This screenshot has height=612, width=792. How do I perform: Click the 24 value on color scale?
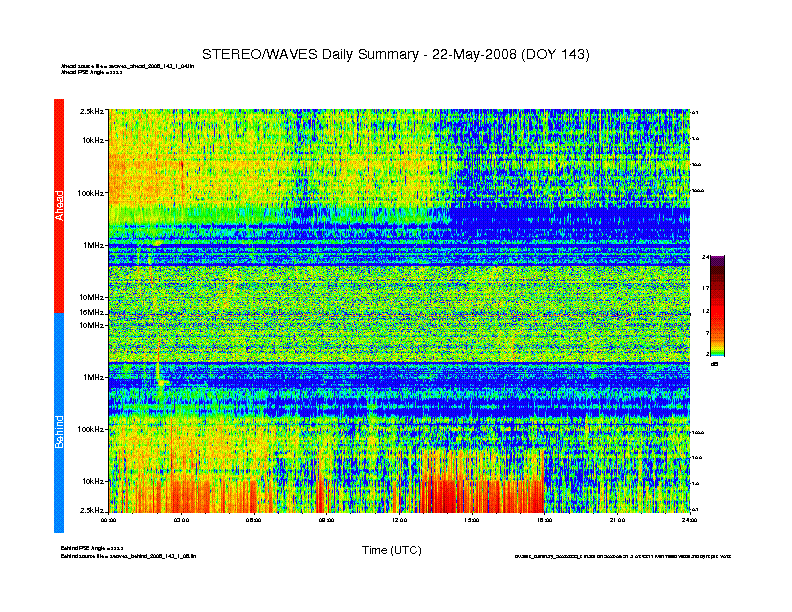tap(705, 258)
